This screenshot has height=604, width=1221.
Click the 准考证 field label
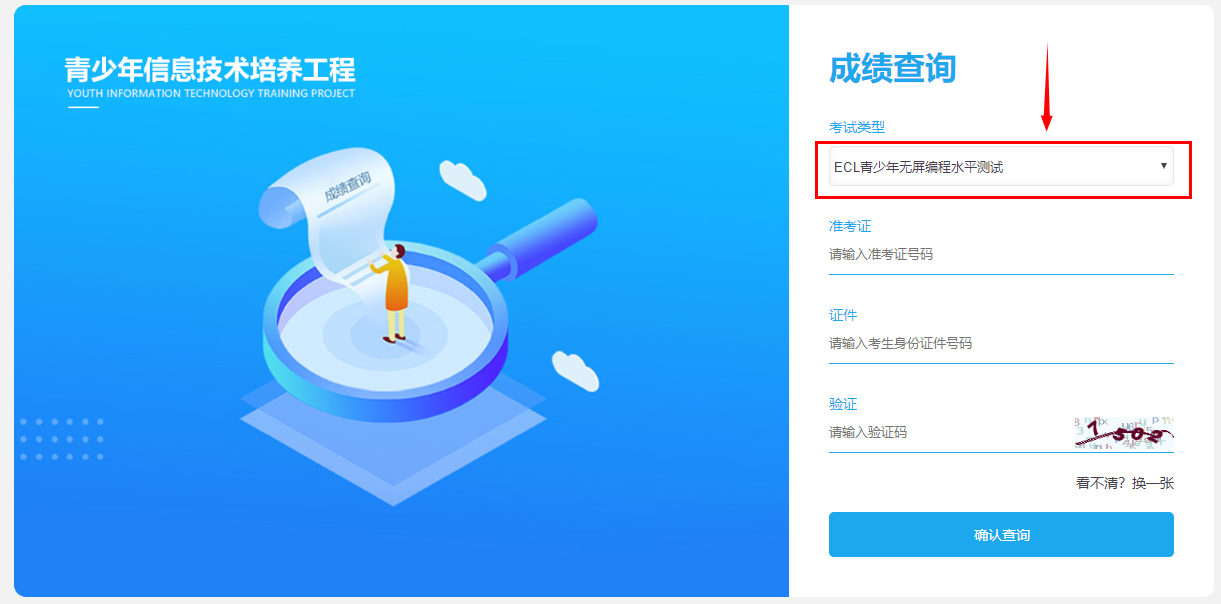pos(850,226)
